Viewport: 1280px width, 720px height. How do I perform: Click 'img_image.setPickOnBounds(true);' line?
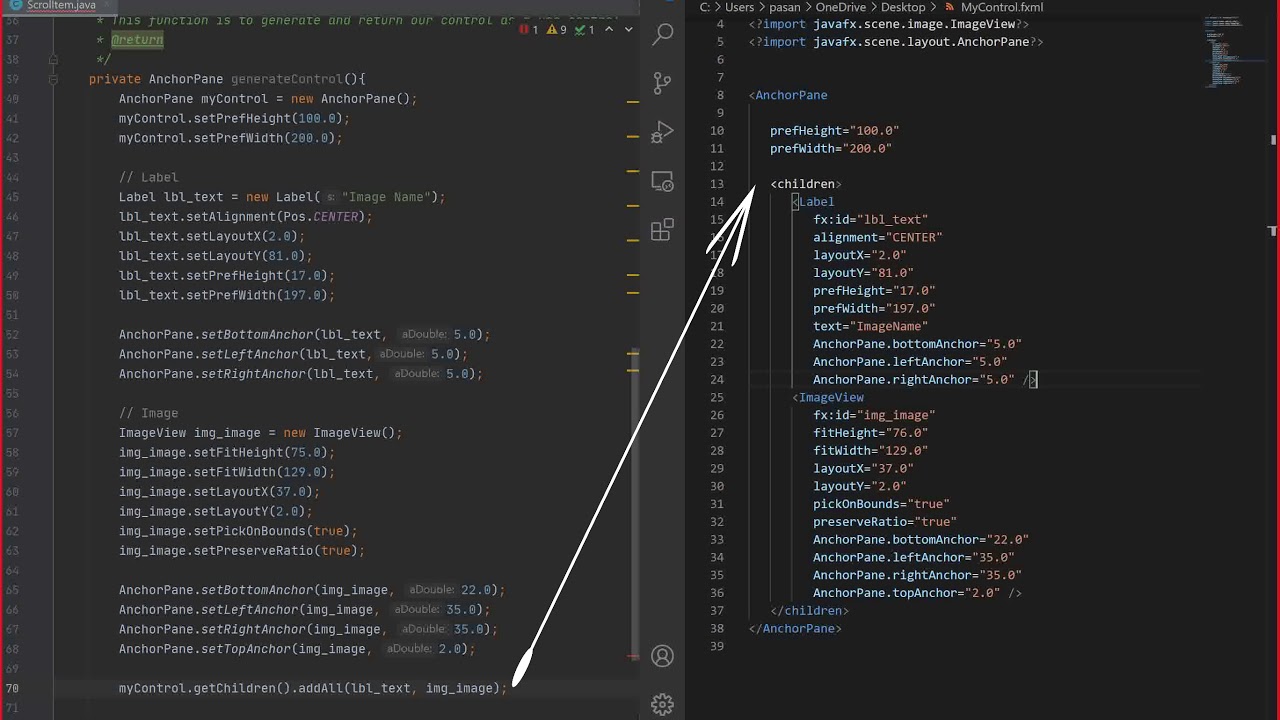click(x=238, y=531)
